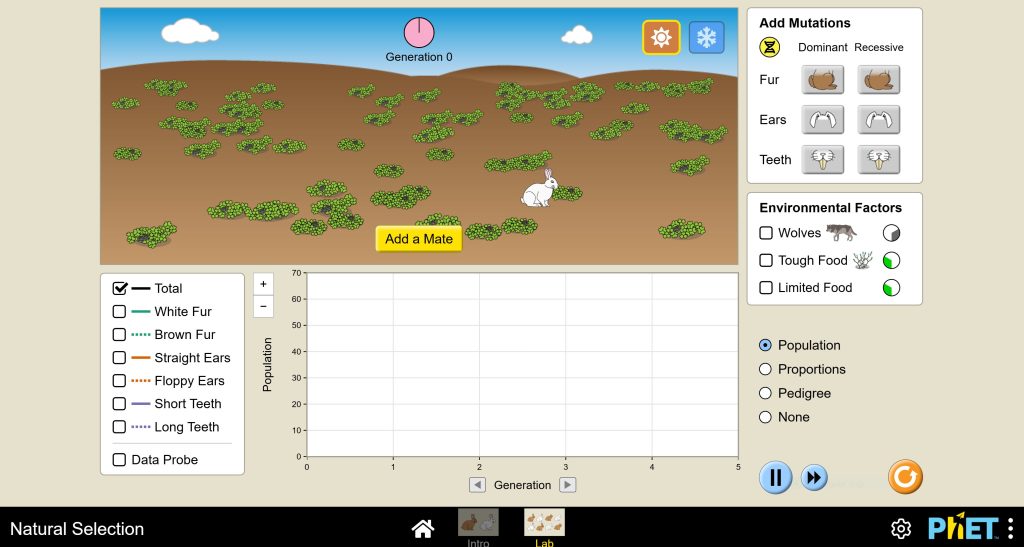Switch to the Intro screen tab
The image size is (1024, 547).
click(478, 525)
